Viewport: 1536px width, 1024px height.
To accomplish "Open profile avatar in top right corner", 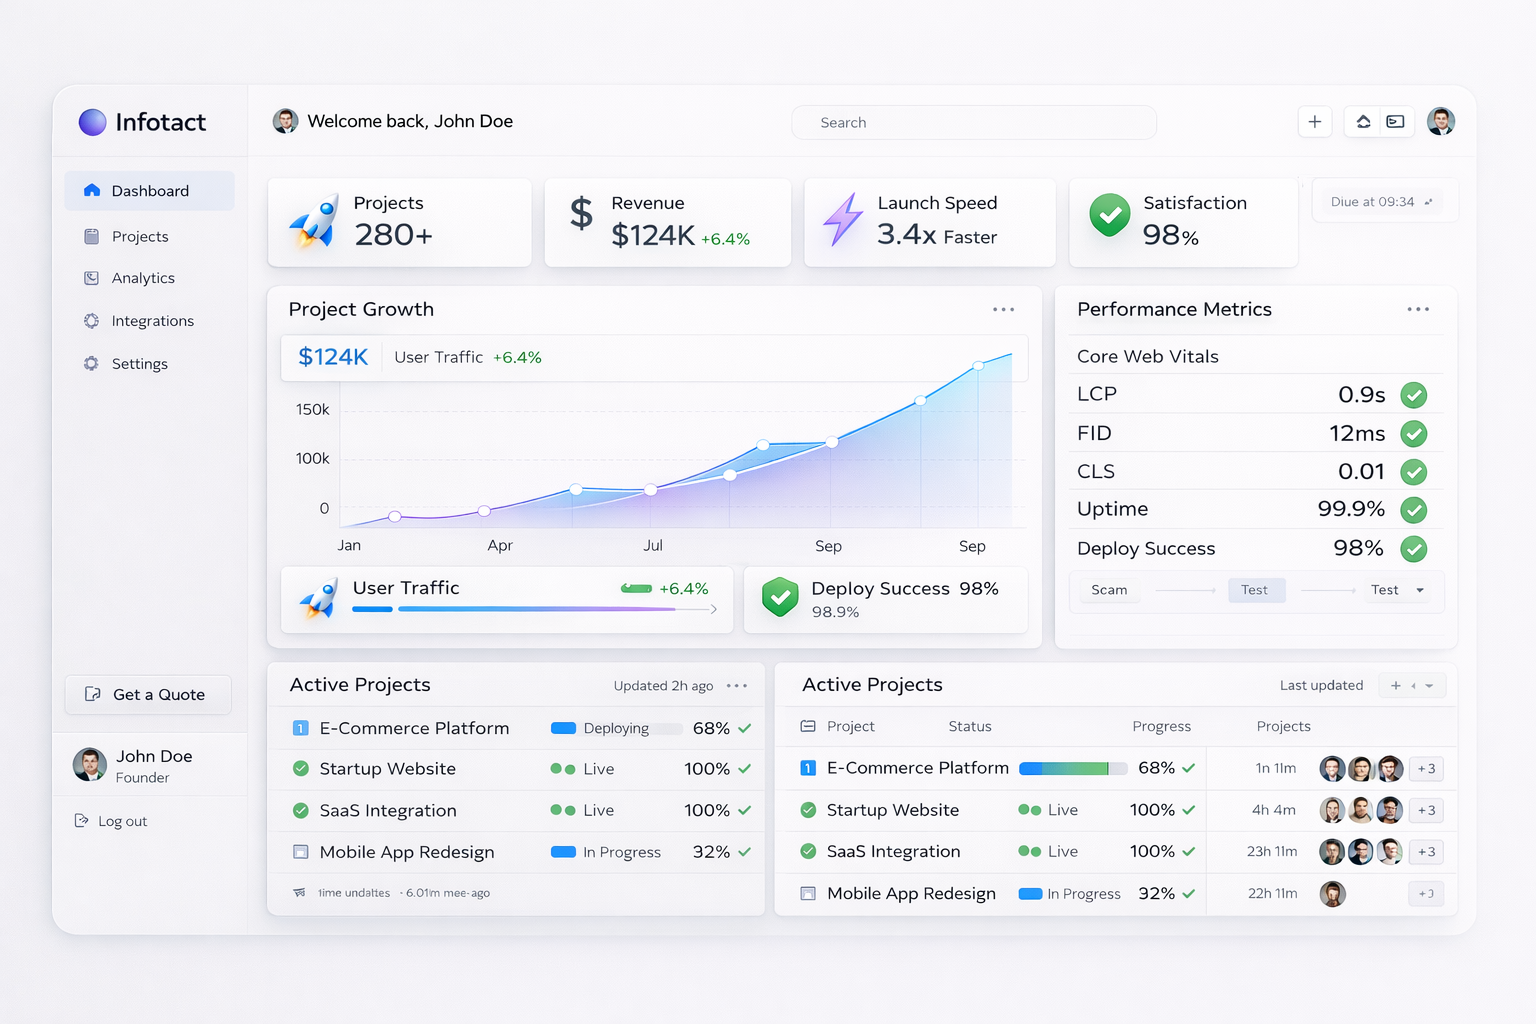I will pos(1440,122).
